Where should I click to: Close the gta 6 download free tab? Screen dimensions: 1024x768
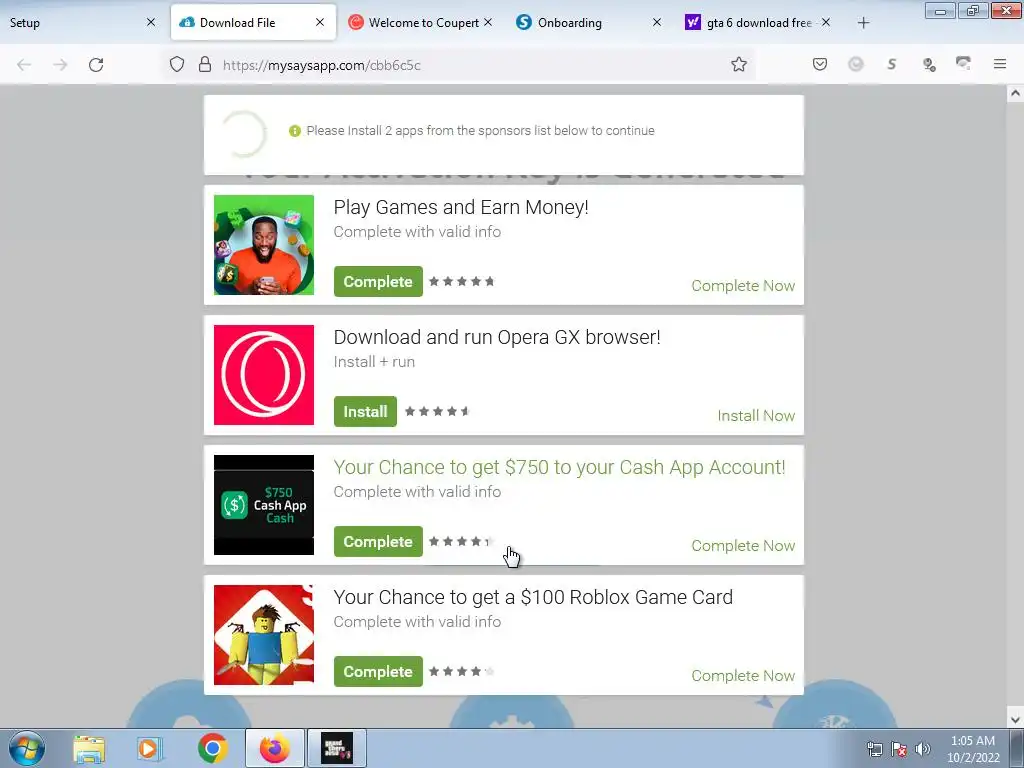pyautogui.click(x=826, y=22)
